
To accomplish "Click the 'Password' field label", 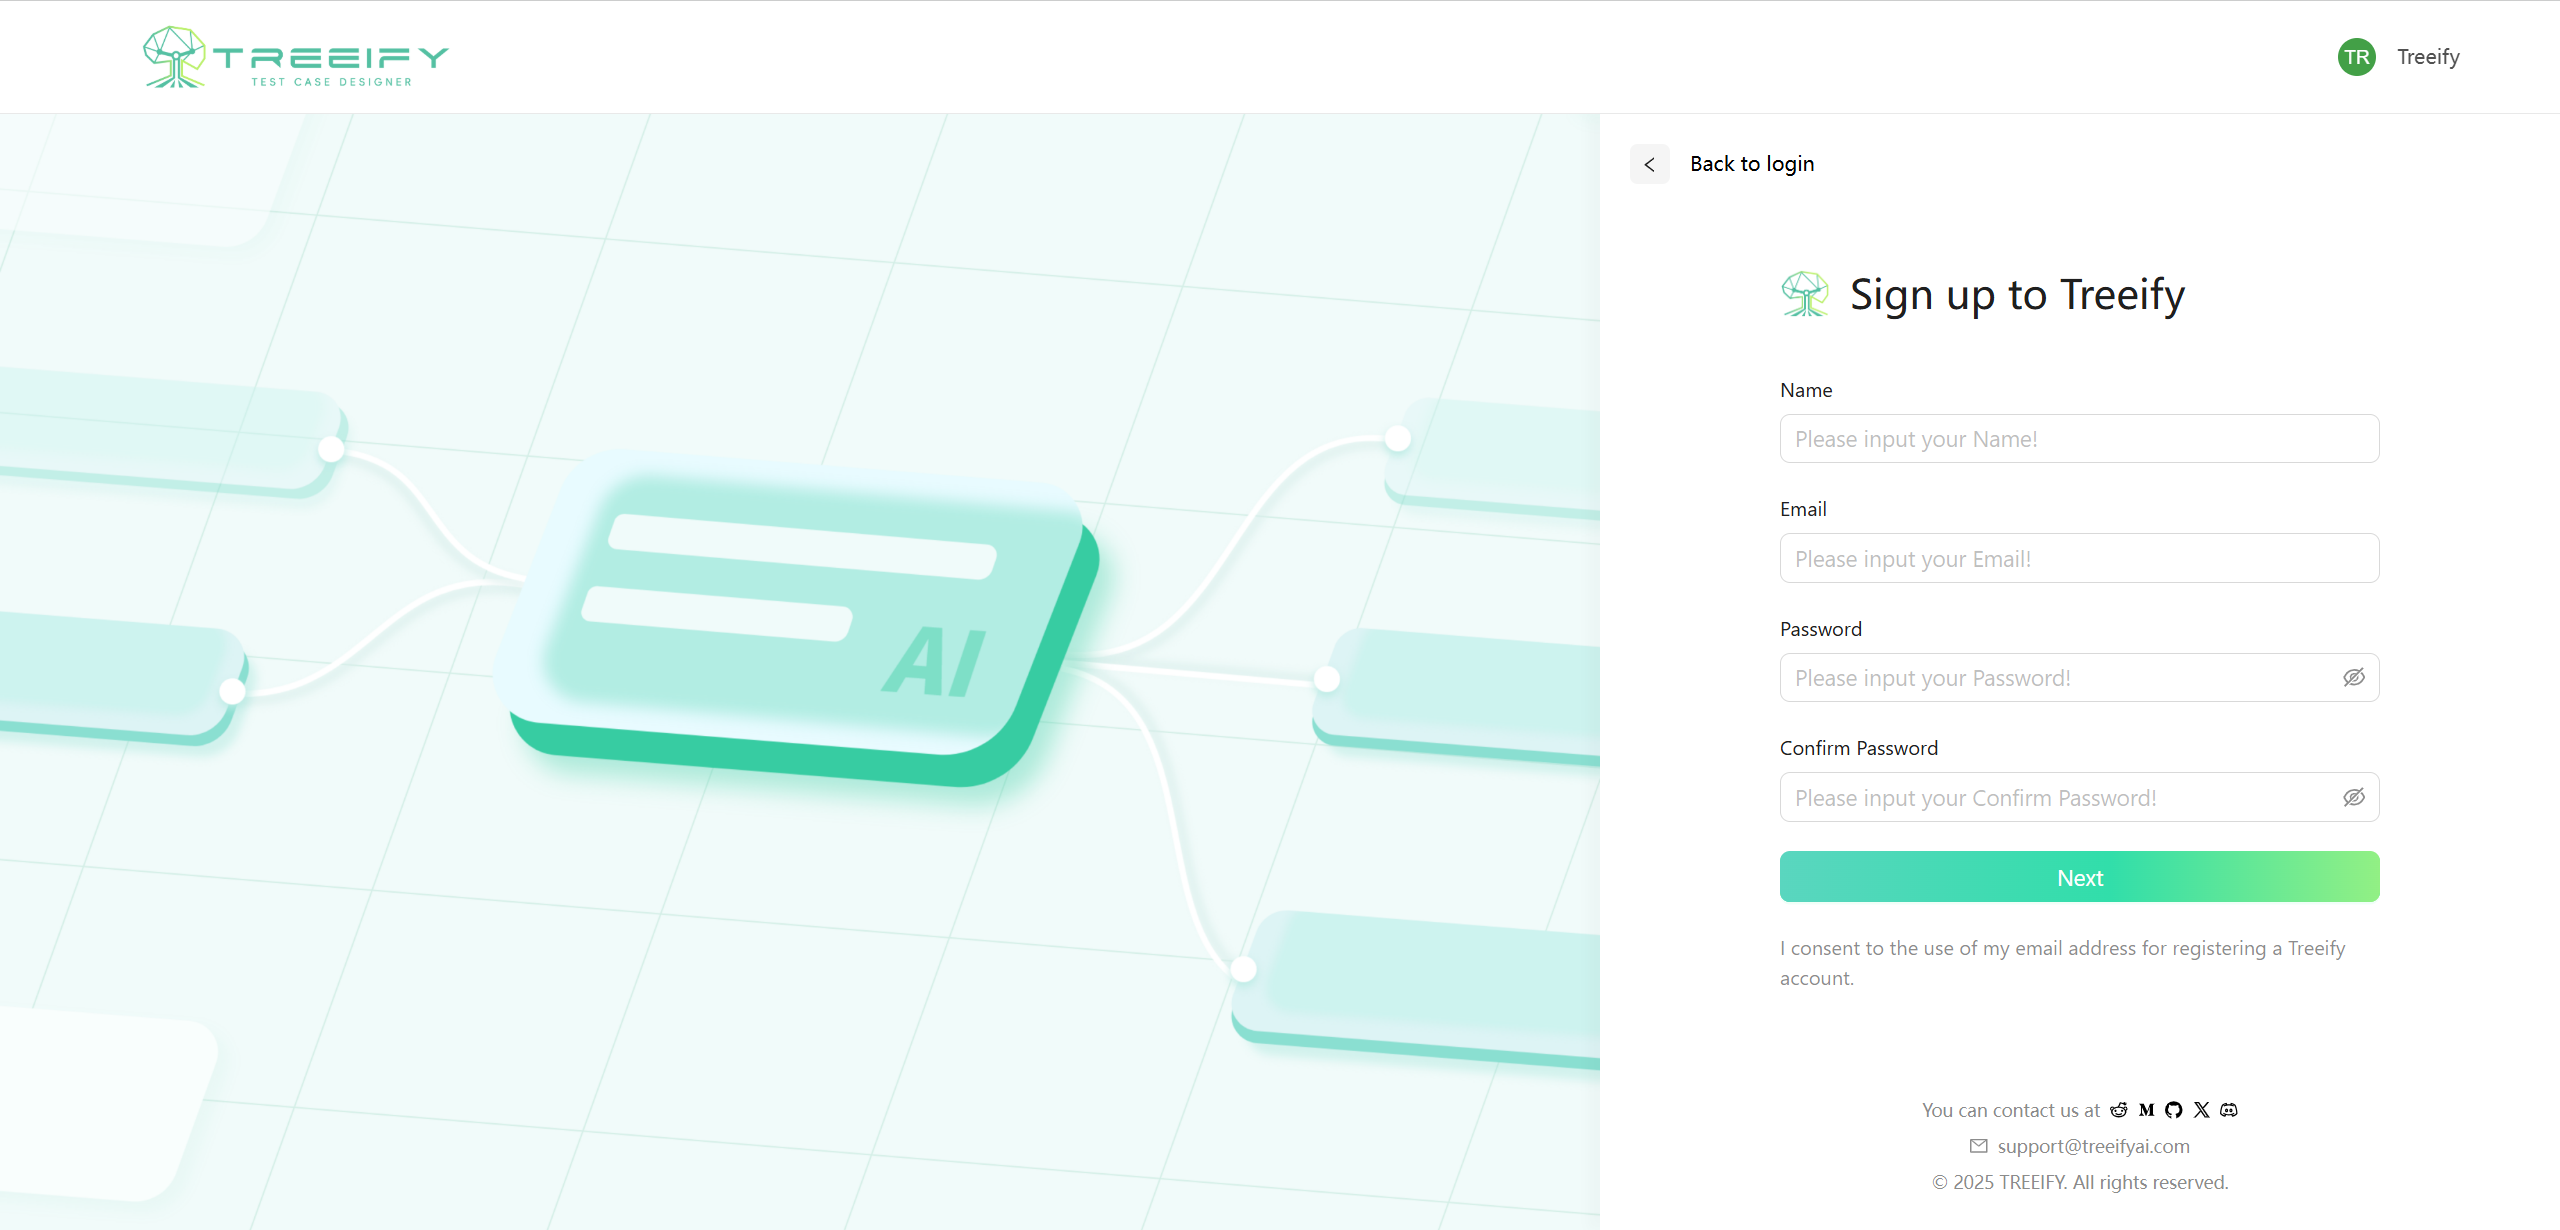I will (1820, 629).
